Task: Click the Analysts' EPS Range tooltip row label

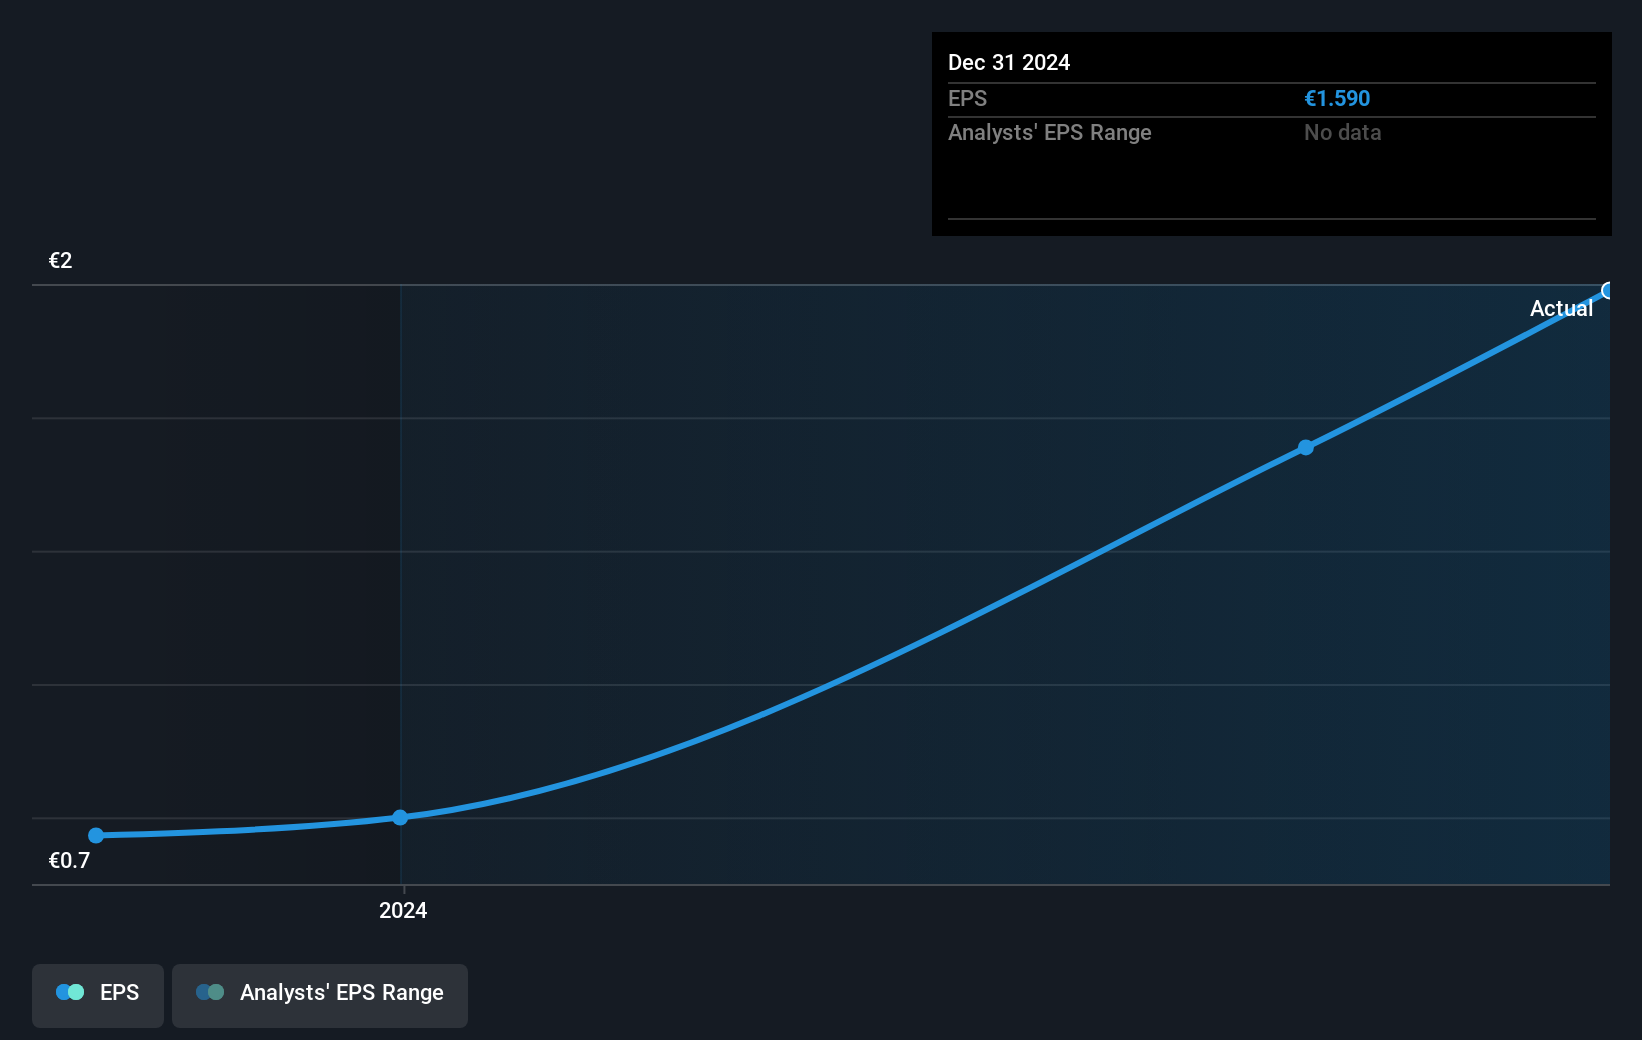Action: point(1050,133)
